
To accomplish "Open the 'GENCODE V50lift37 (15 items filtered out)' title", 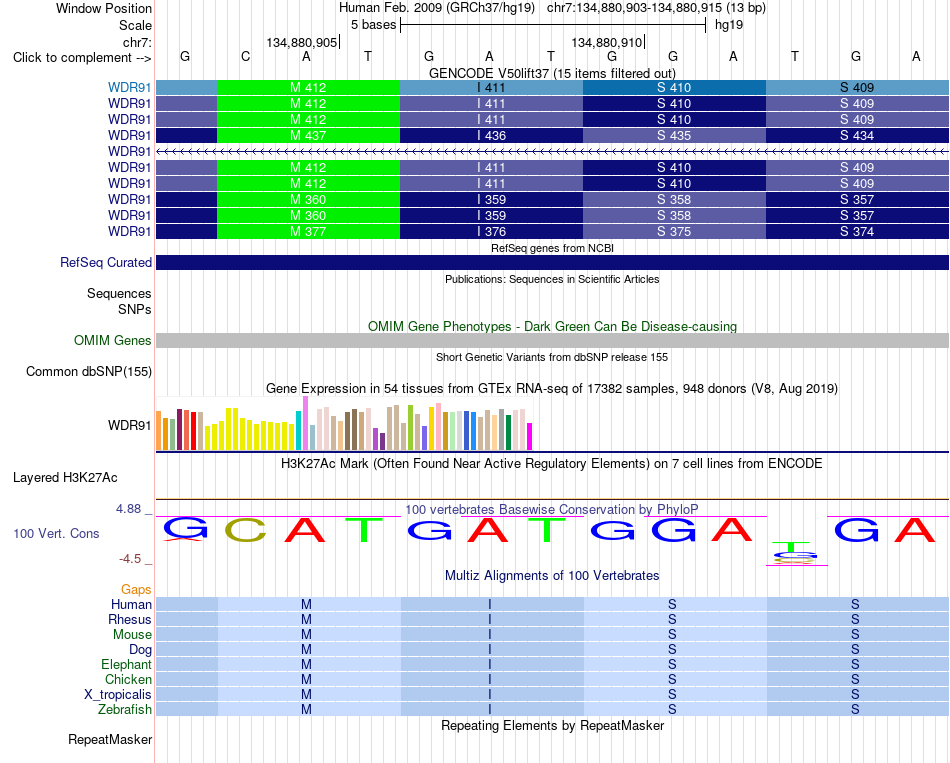I will pos(552,73).
